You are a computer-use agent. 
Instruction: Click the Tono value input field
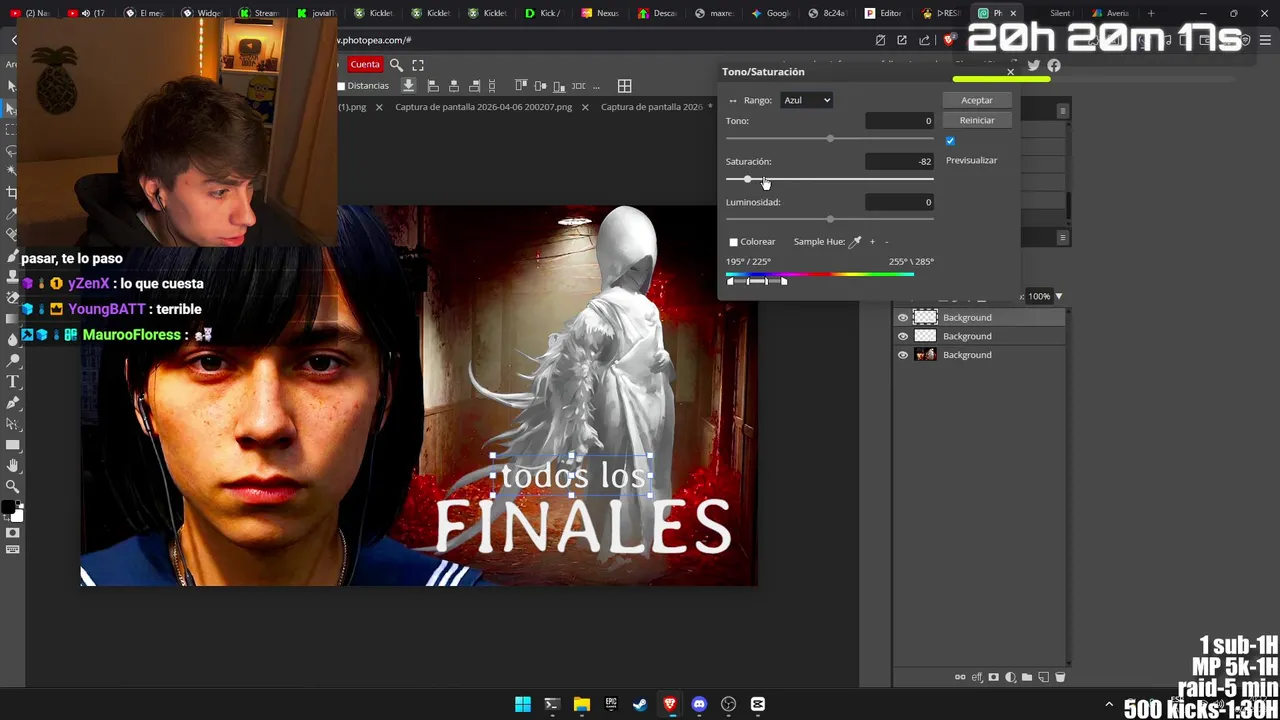(x=899, y=121)
